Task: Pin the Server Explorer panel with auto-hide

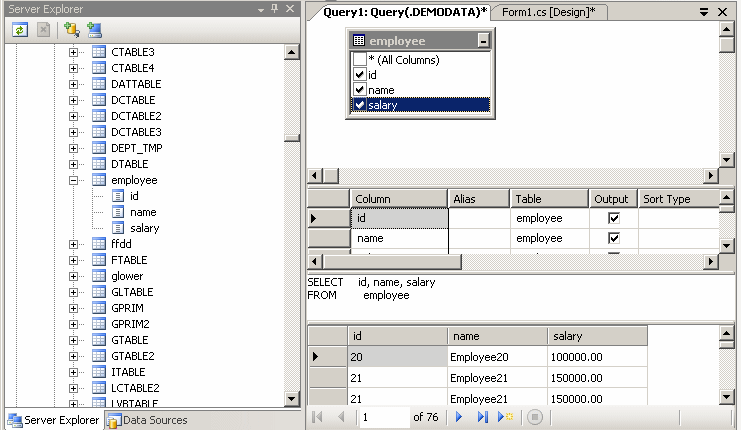Action: (x=274, y=9)
